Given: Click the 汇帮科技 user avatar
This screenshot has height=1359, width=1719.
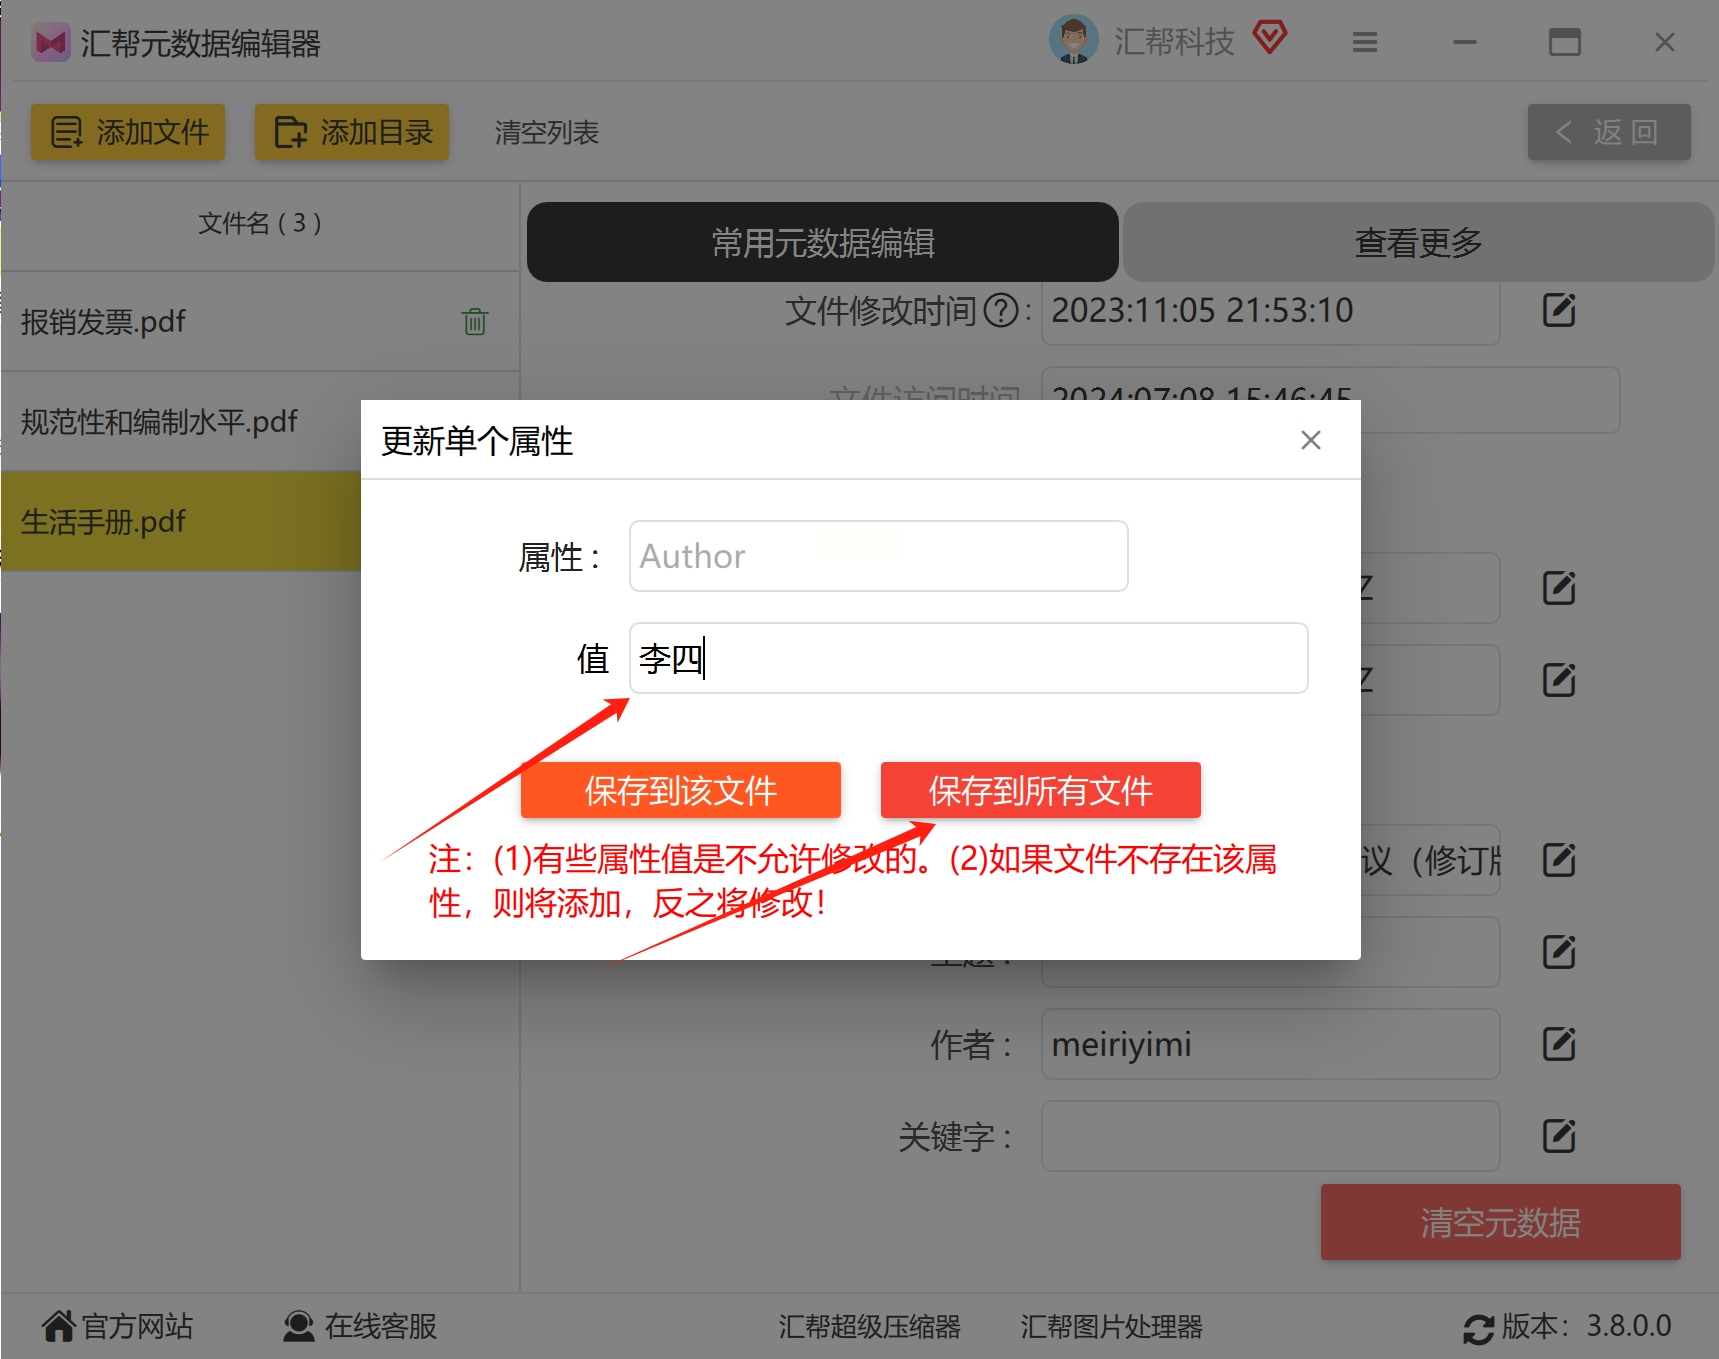Looking at the screenshot, I should pos(1074,41).
